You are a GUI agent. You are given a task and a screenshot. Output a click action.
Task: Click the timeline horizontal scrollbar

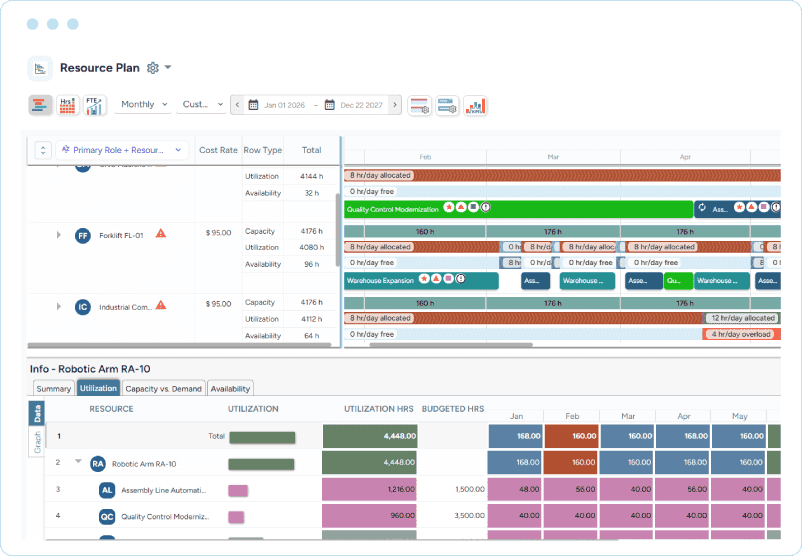(451, 345)
